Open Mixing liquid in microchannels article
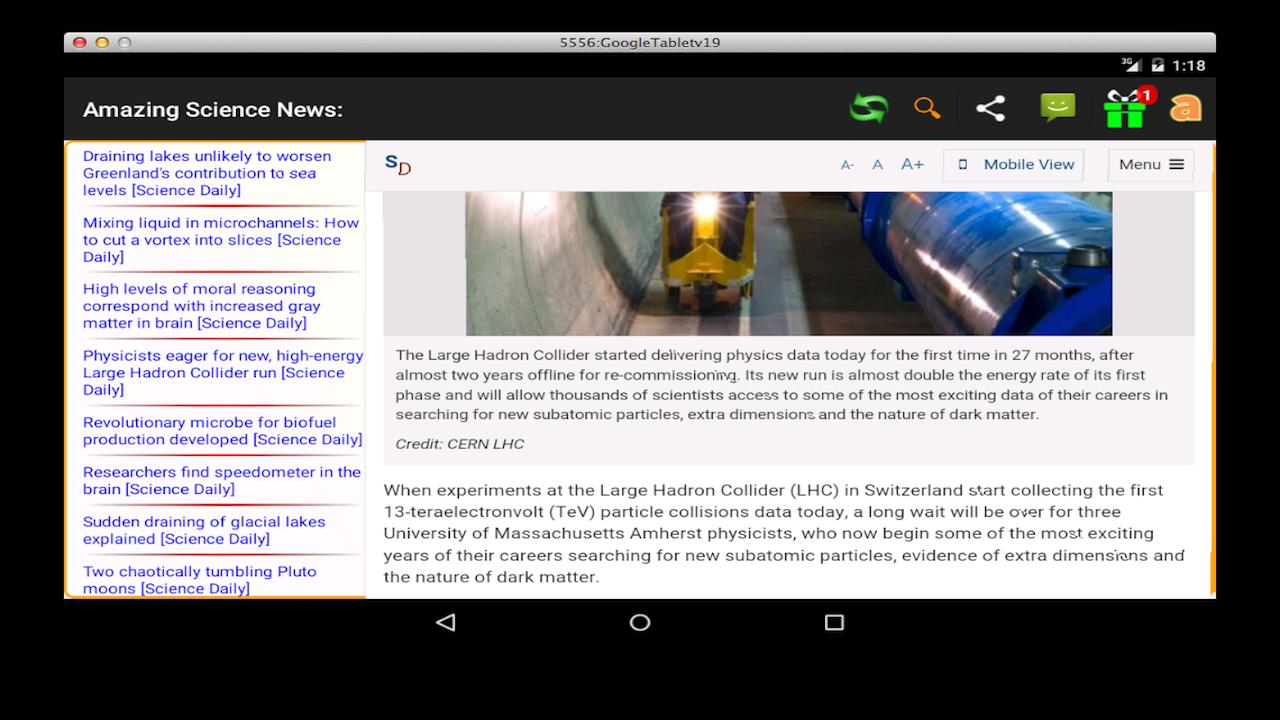Viewport: 1280px width, 720px height. coord(220,240)
